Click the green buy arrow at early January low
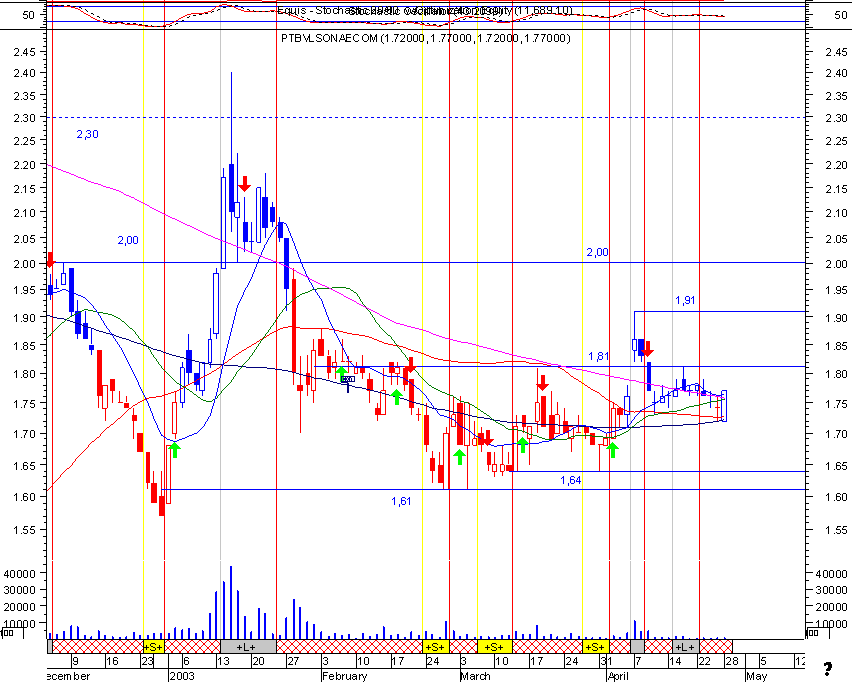 (174, 450)
